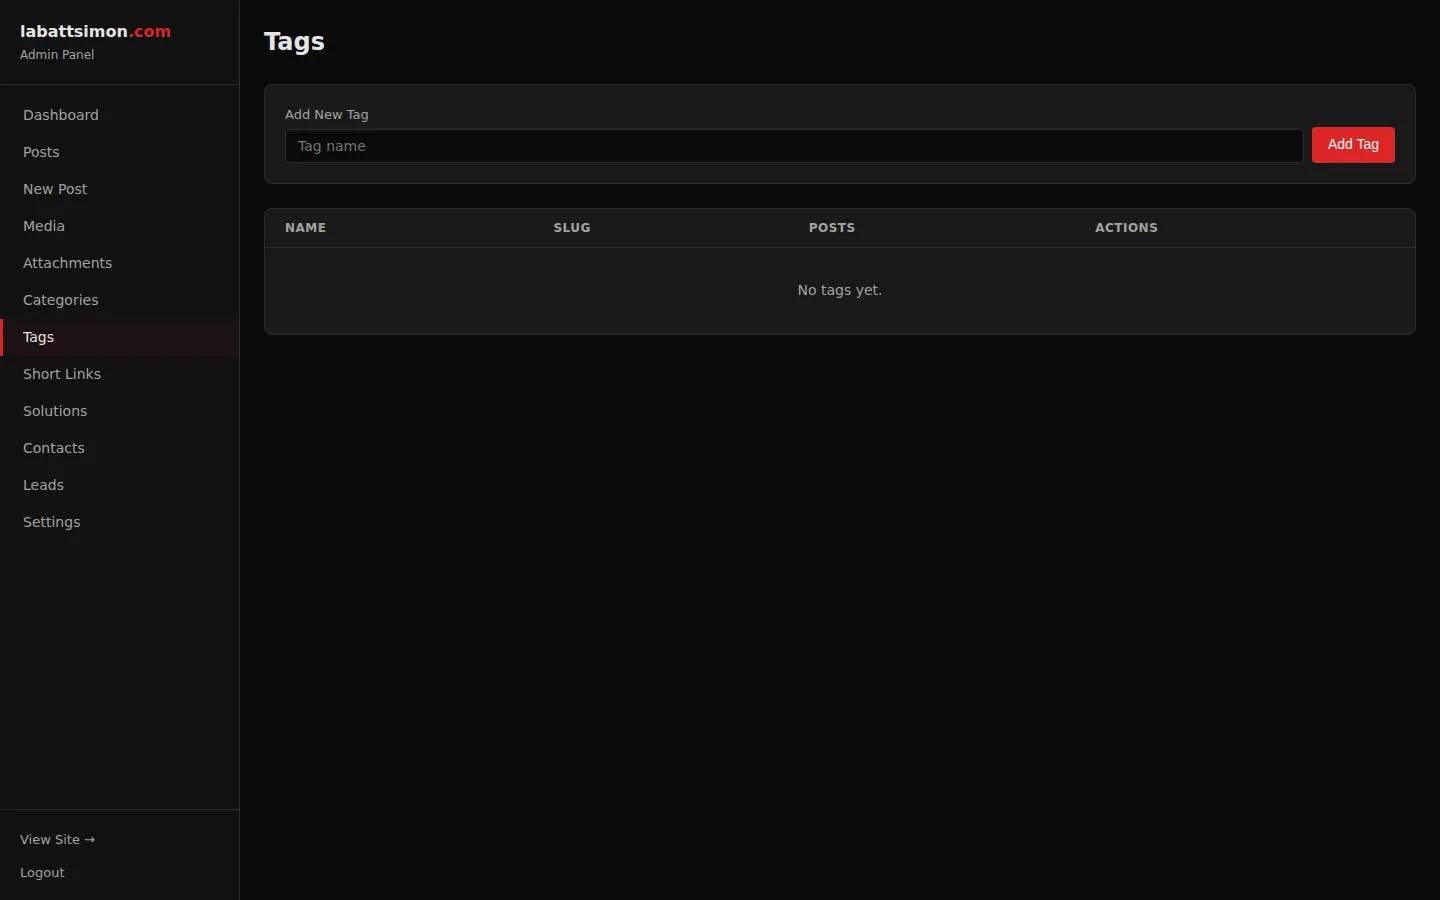Click the labattsimon.com logo
Viewport: 1440px width, 900px height.
(x=95, y=31)
